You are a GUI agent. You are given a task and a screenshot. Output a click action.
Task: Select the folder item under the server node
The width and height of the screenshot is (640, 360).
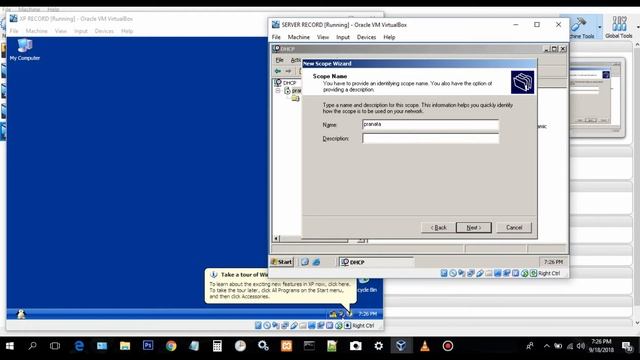click(x=296, y=98)
